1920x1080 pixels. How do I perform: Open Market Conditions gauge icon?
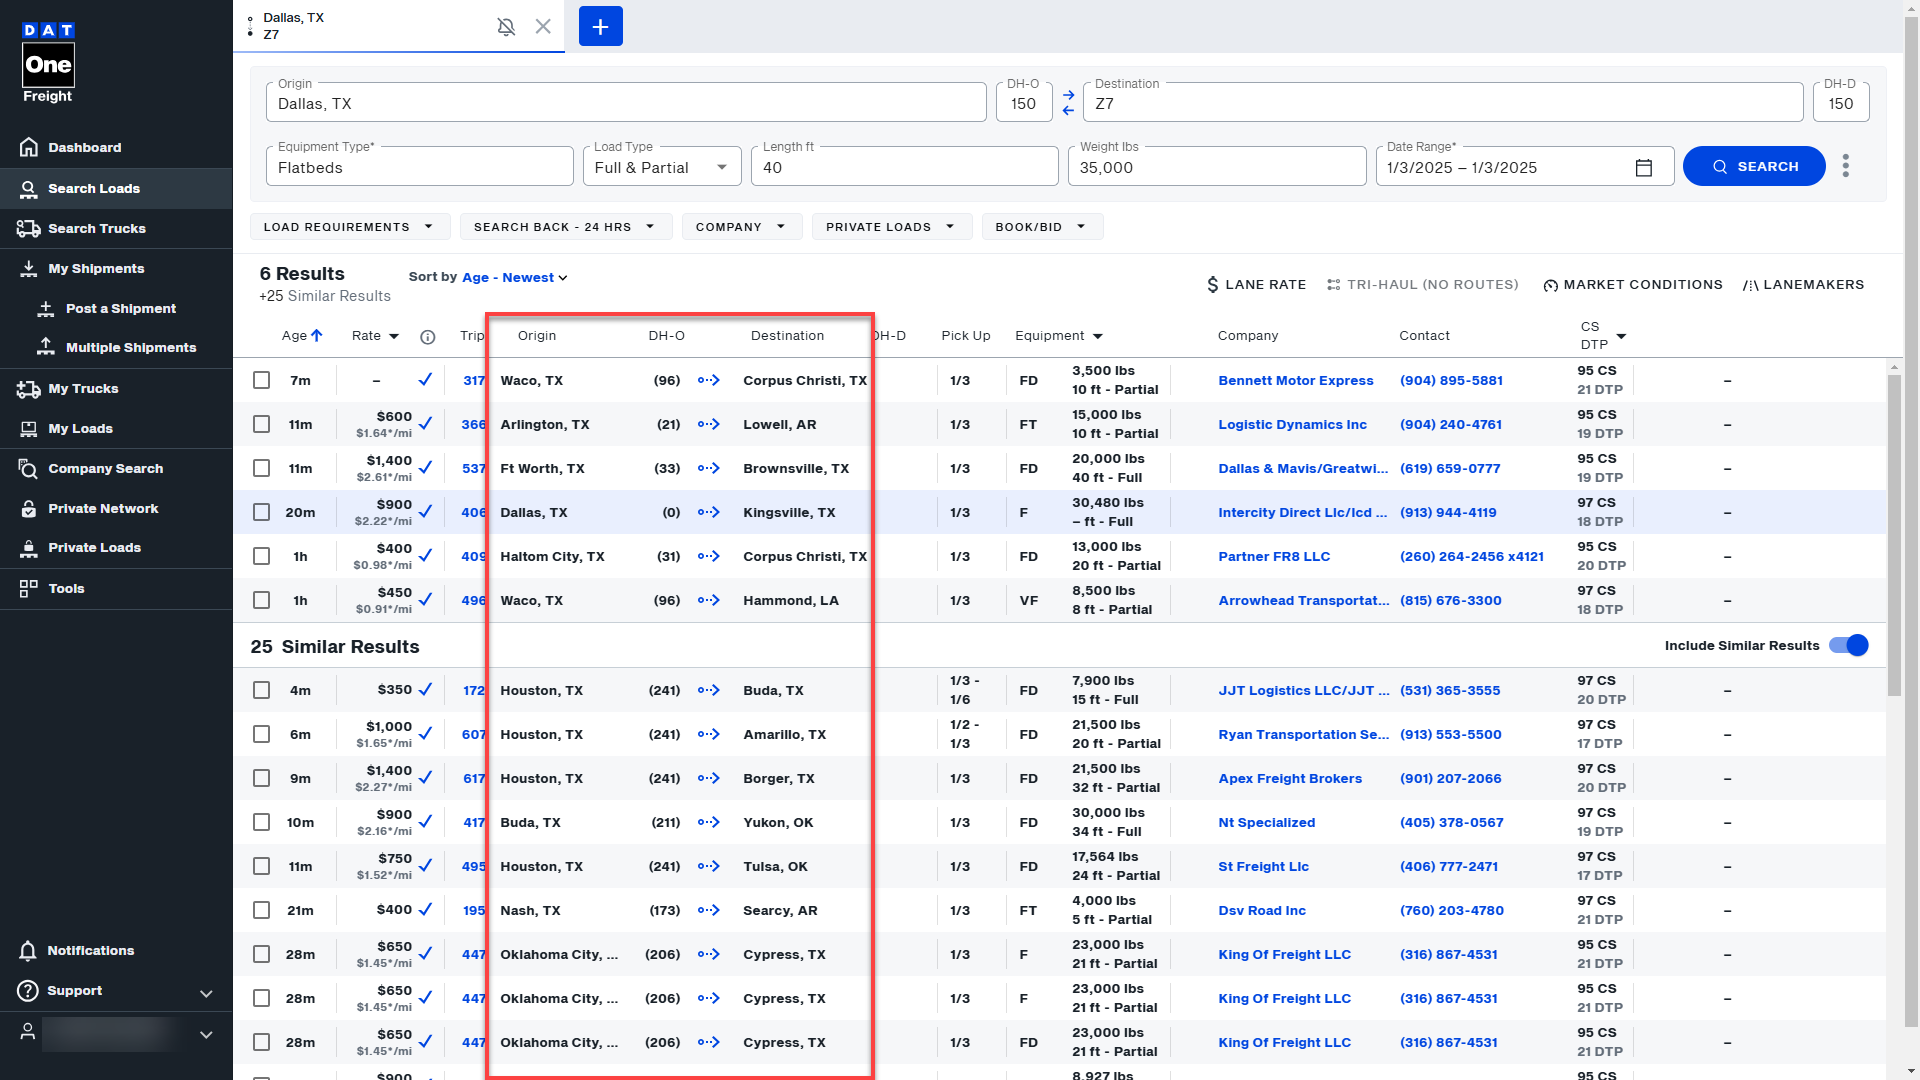[x=1550, y=285]
